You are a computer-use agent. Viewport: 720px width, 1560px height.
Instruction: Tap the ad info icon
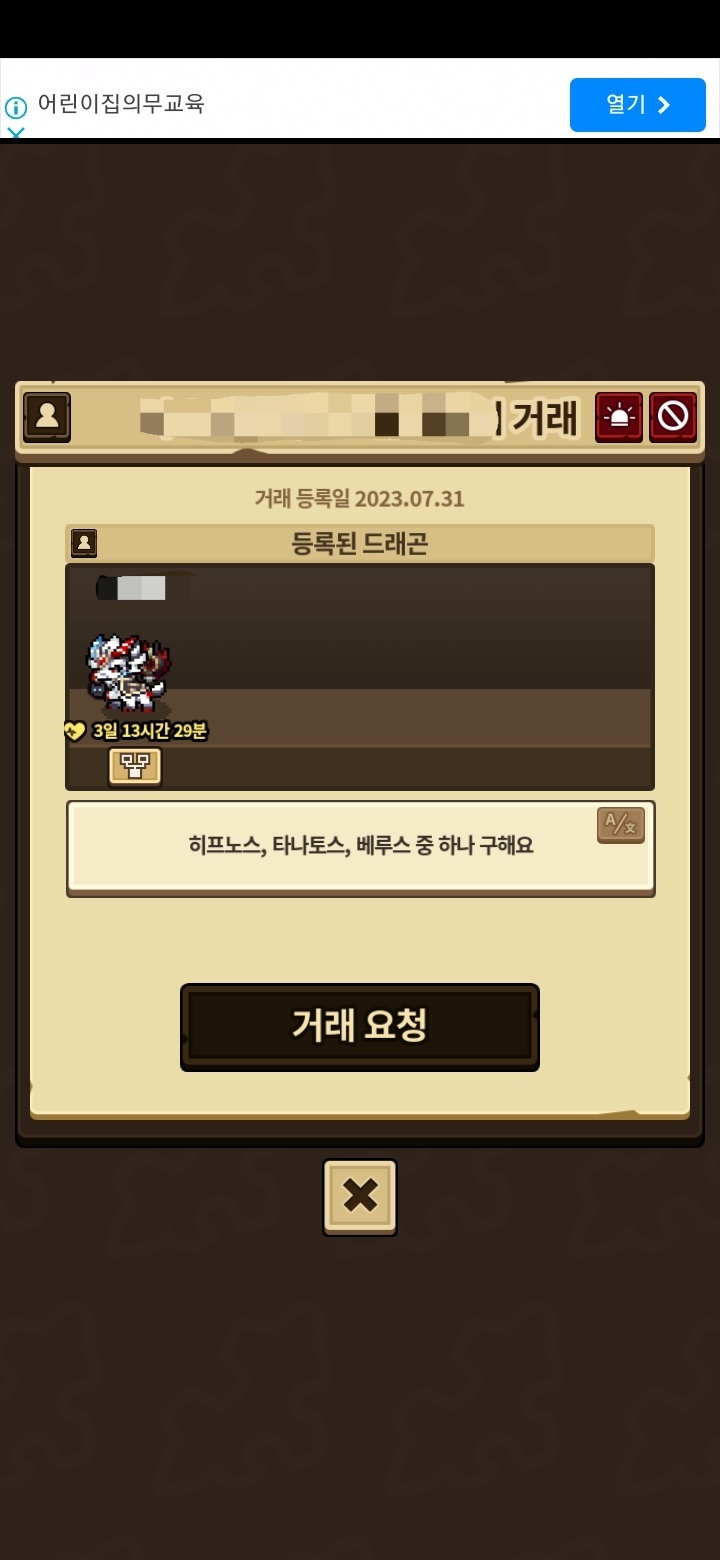(x=15, y=107)
